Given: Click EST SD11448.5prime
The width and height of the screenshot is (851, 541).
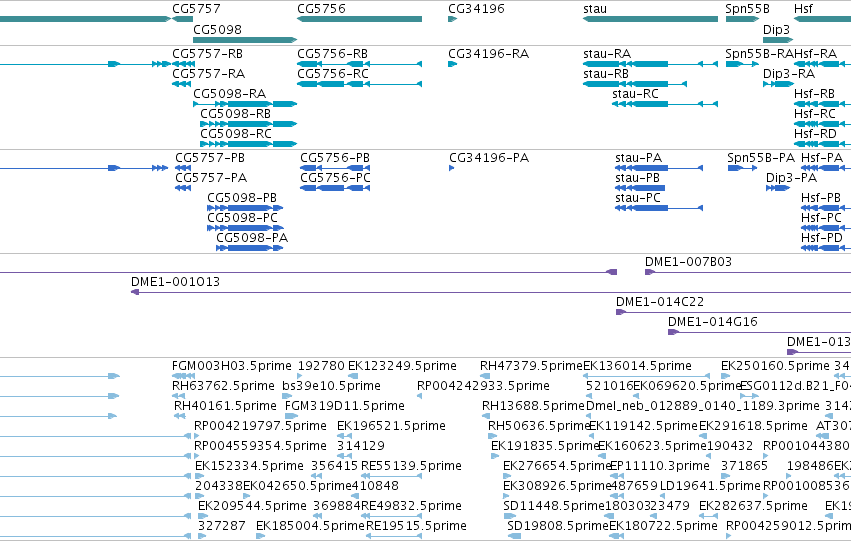Looking at the screenshot, I should click(x=554, y=506).
